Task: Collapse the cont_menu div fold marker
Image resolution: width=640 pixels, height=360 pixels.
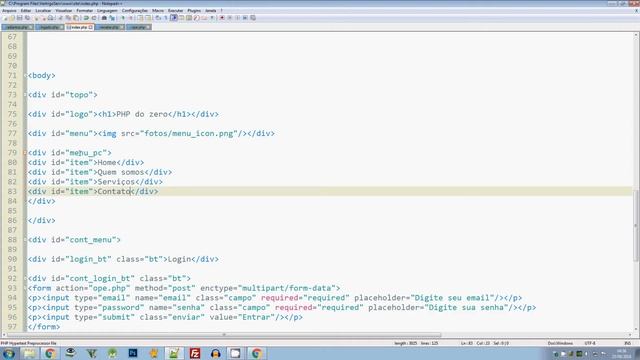Action: pyautogui.click(x=25, y=240)
